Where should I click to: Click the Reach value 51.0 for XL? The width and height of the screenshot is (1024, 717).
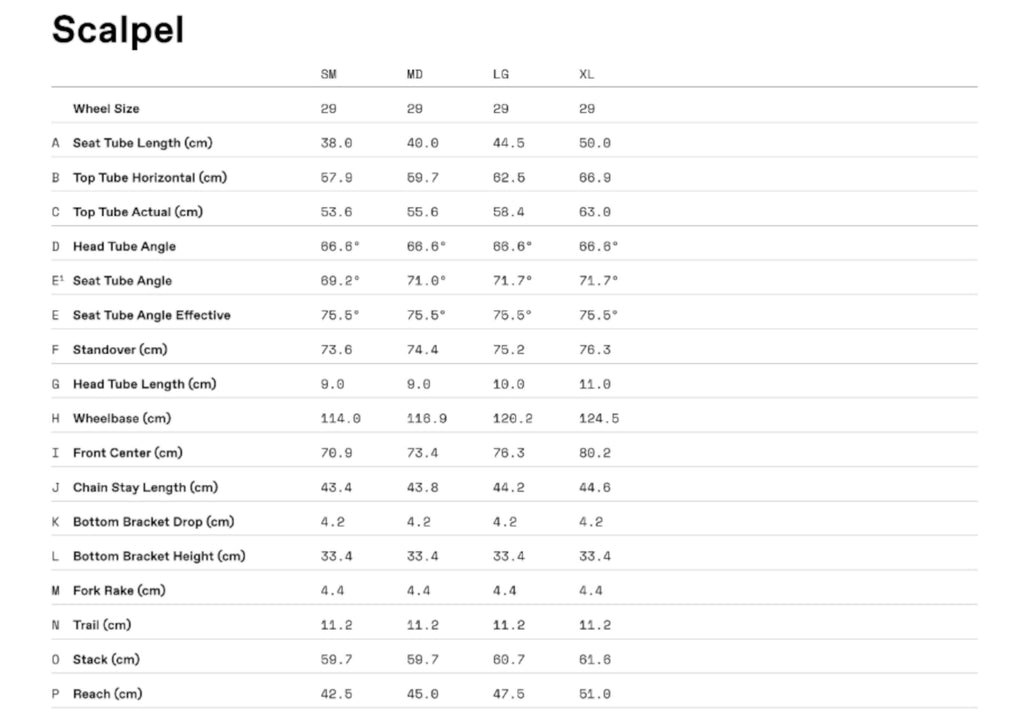(x=595, y=694)
